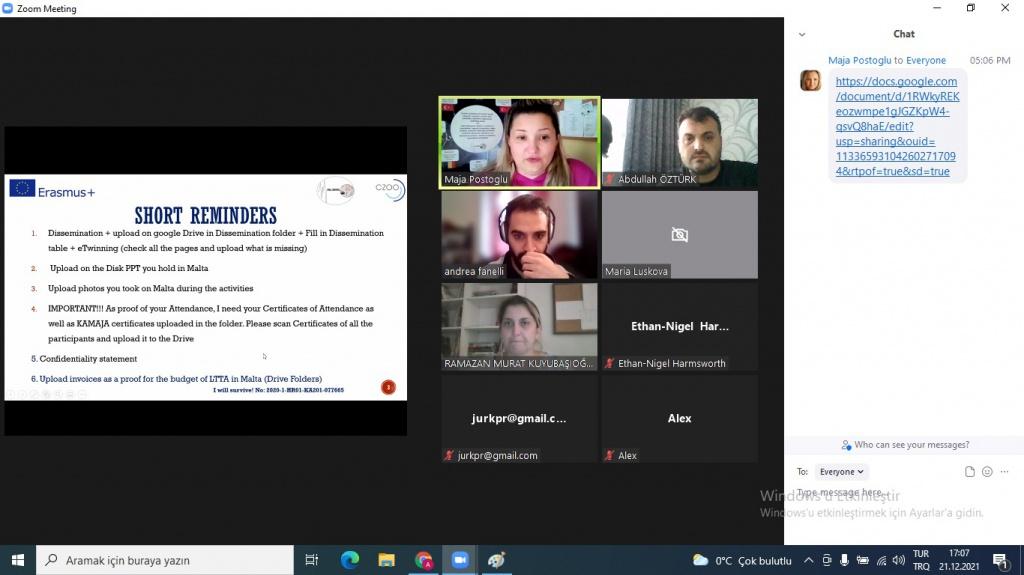Click muted mic icon beside jurkpr@gmail.com
This screenshot has width=1024, height=575.
(449, 455)
